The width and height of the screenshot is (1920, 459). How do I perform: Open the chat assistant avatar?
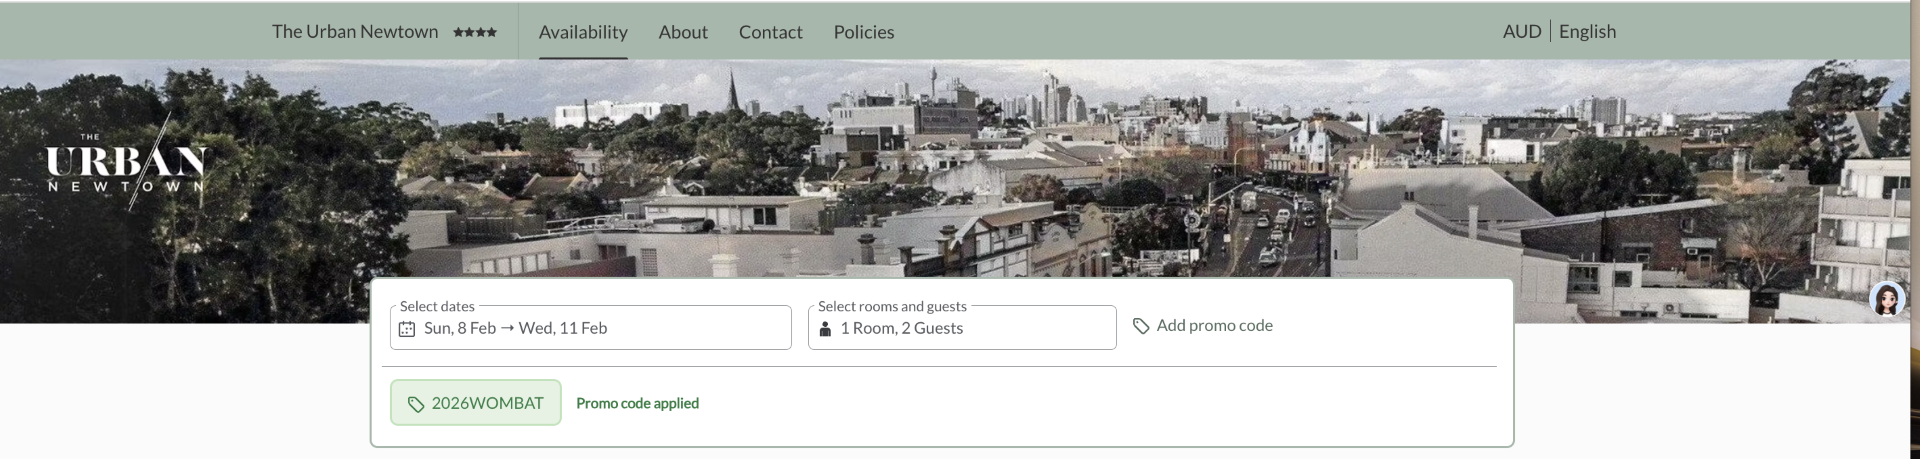tap(1886, 298)
